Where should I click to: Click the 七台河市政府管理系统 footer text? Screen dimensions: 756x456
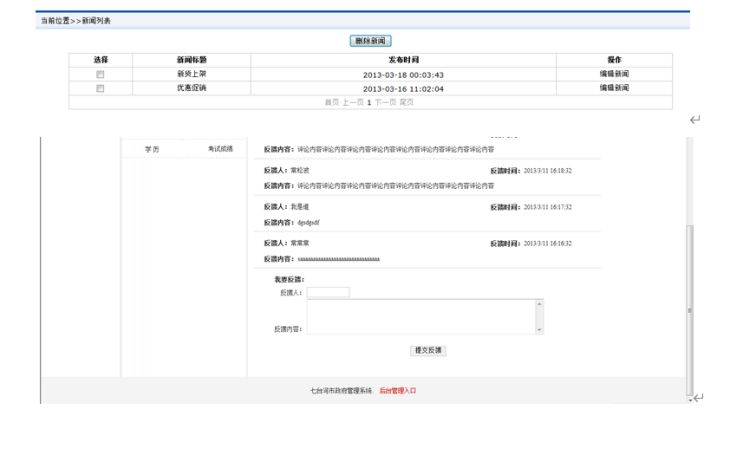[x=341, y=390]
